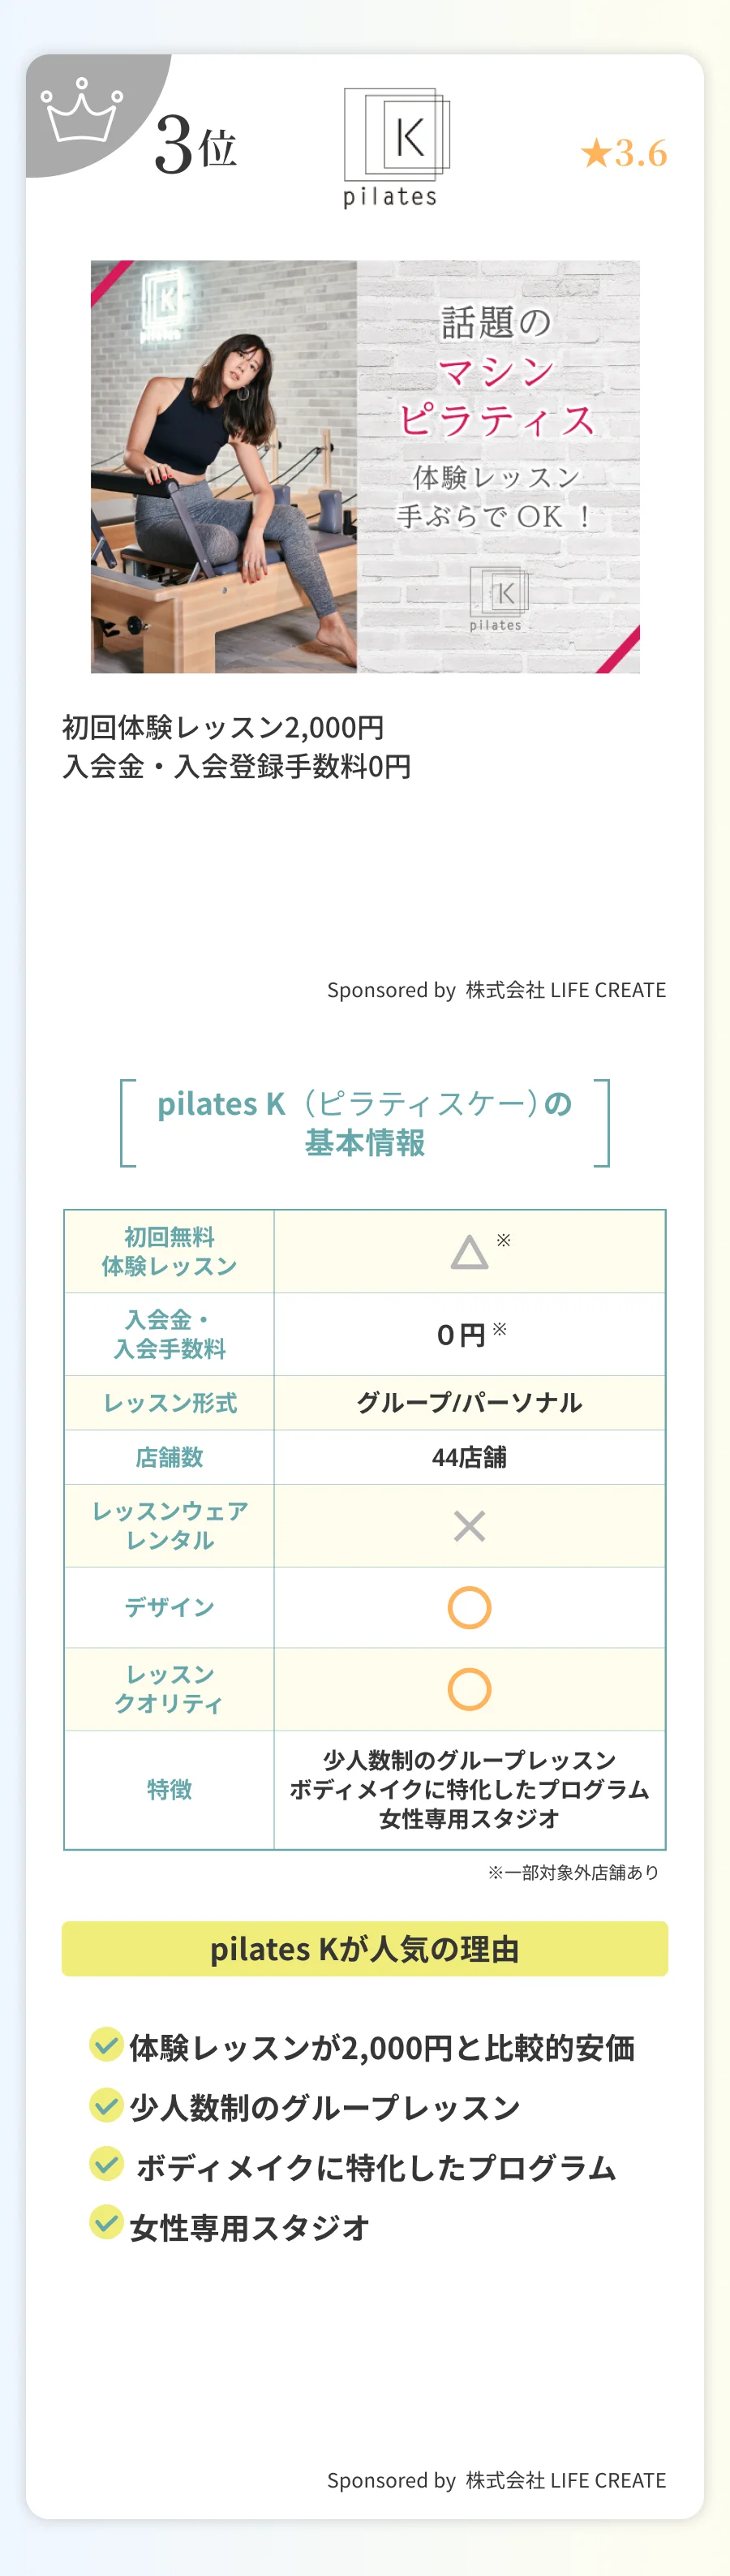
Task: Click the ※一部対象外店舗あり footnote
Action: point(573,1873)
